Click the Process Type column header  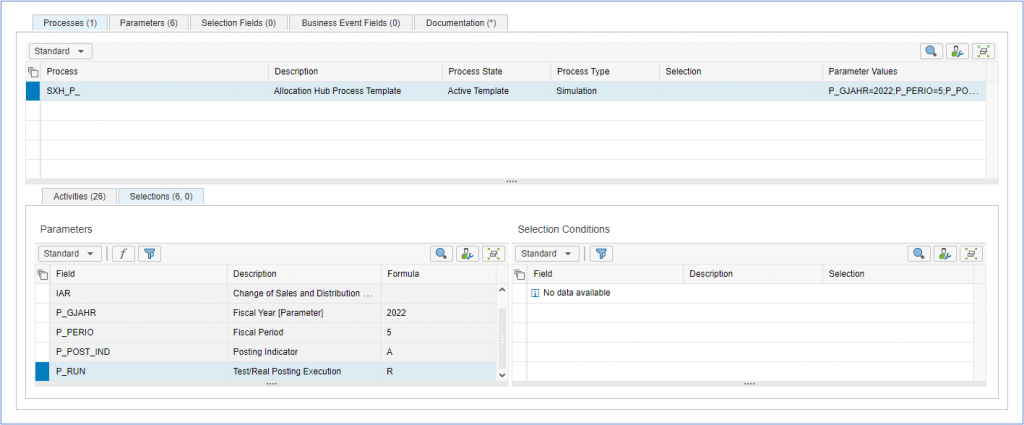[605, 72]
